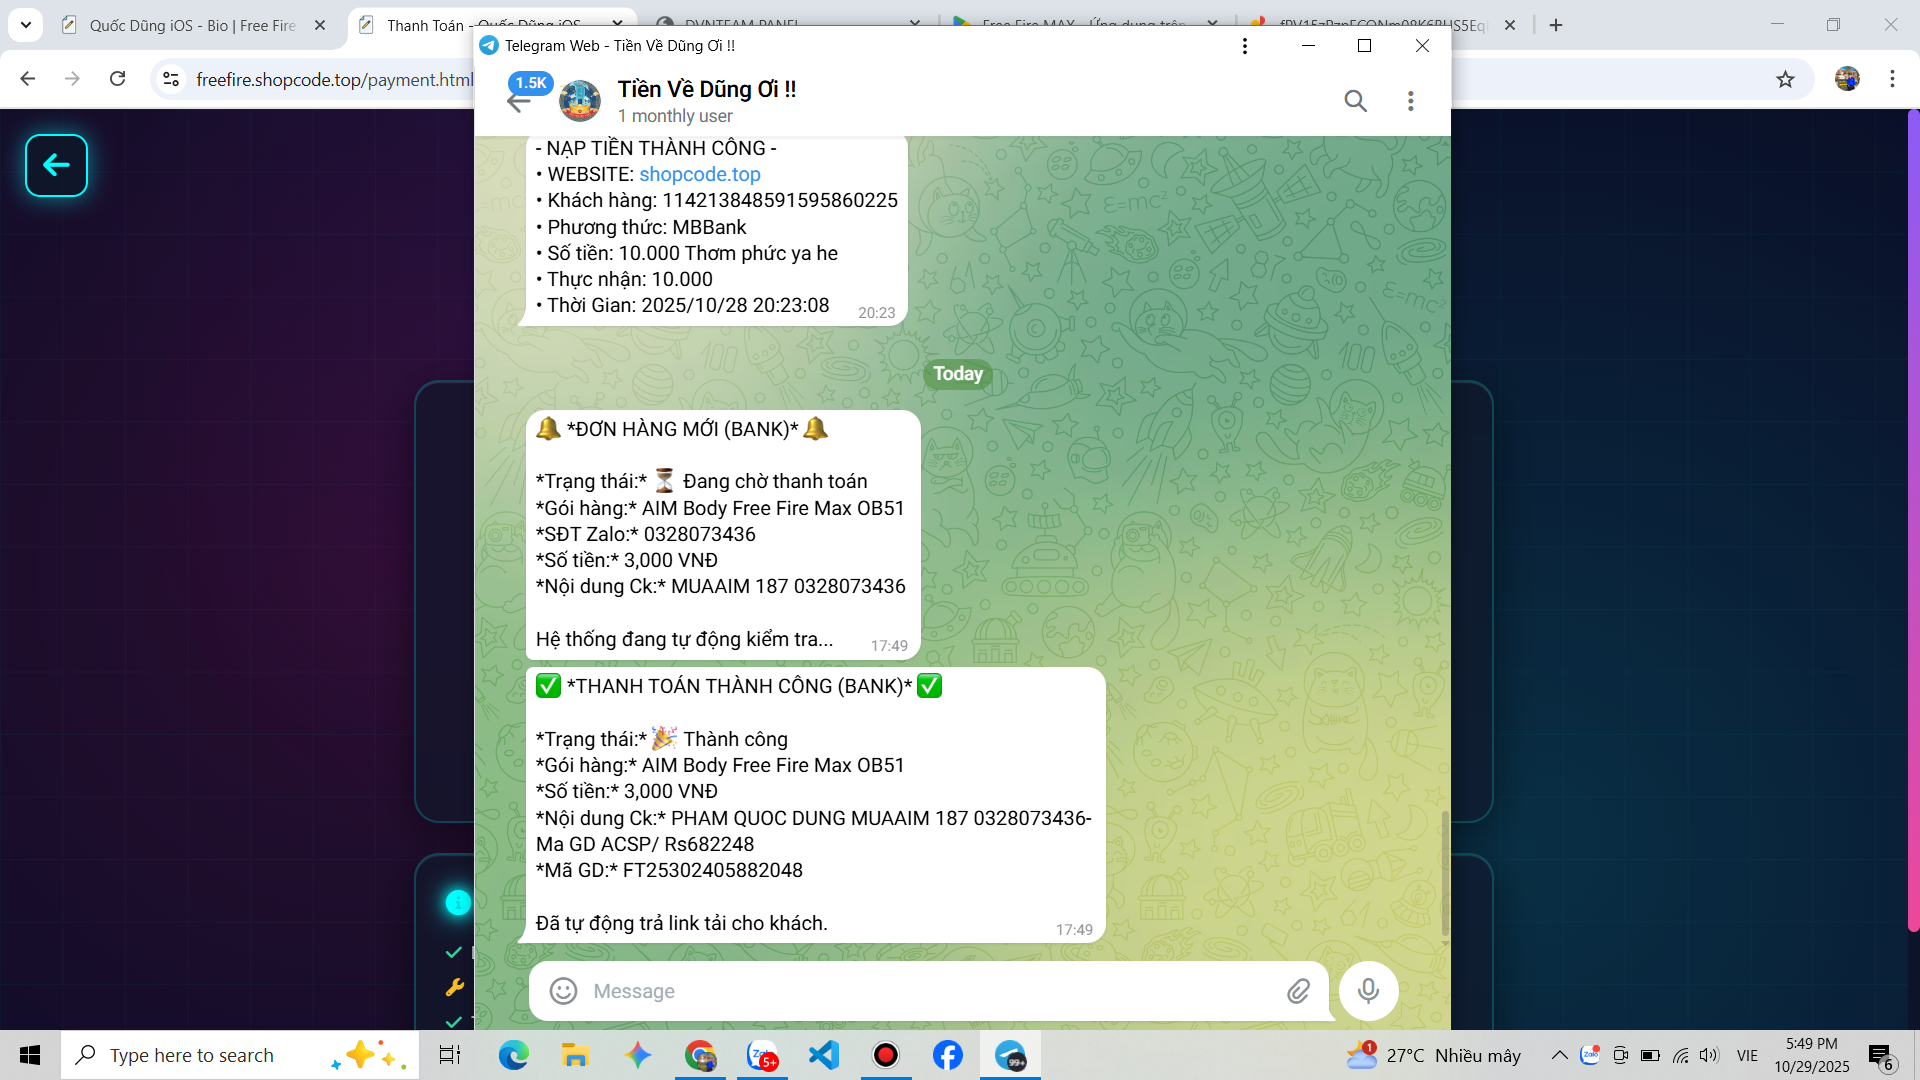View site information icon in address bar
The image size is (1920, 1080).
171,79
